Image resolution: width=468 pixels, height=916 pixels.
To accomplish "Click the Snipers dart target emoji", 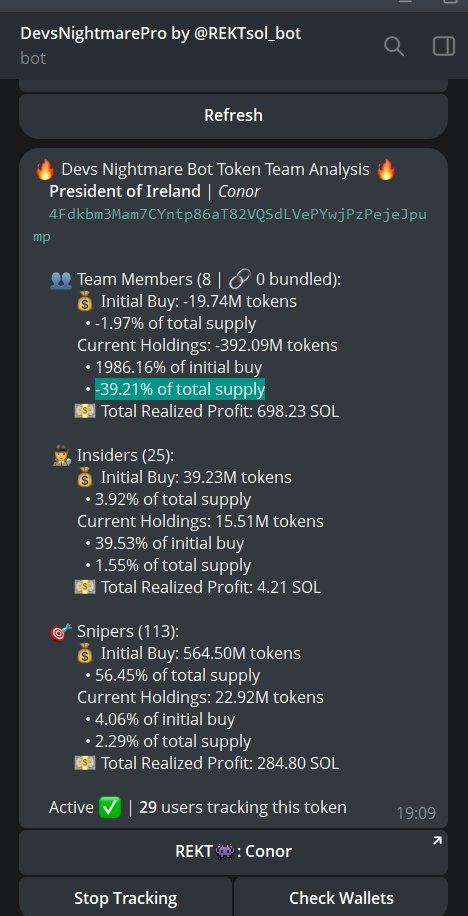I will [x=61, y=632].
